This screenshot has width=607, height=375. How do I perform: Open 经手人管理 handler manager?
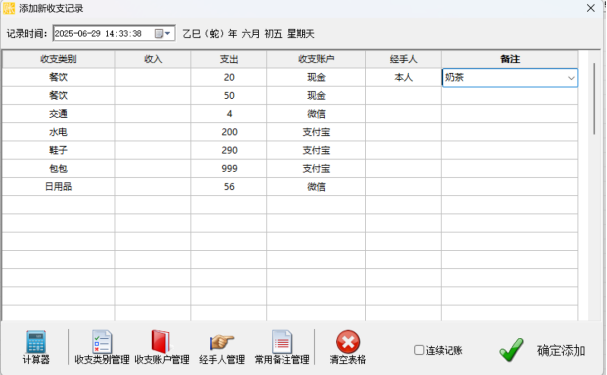tap(222, 347)
